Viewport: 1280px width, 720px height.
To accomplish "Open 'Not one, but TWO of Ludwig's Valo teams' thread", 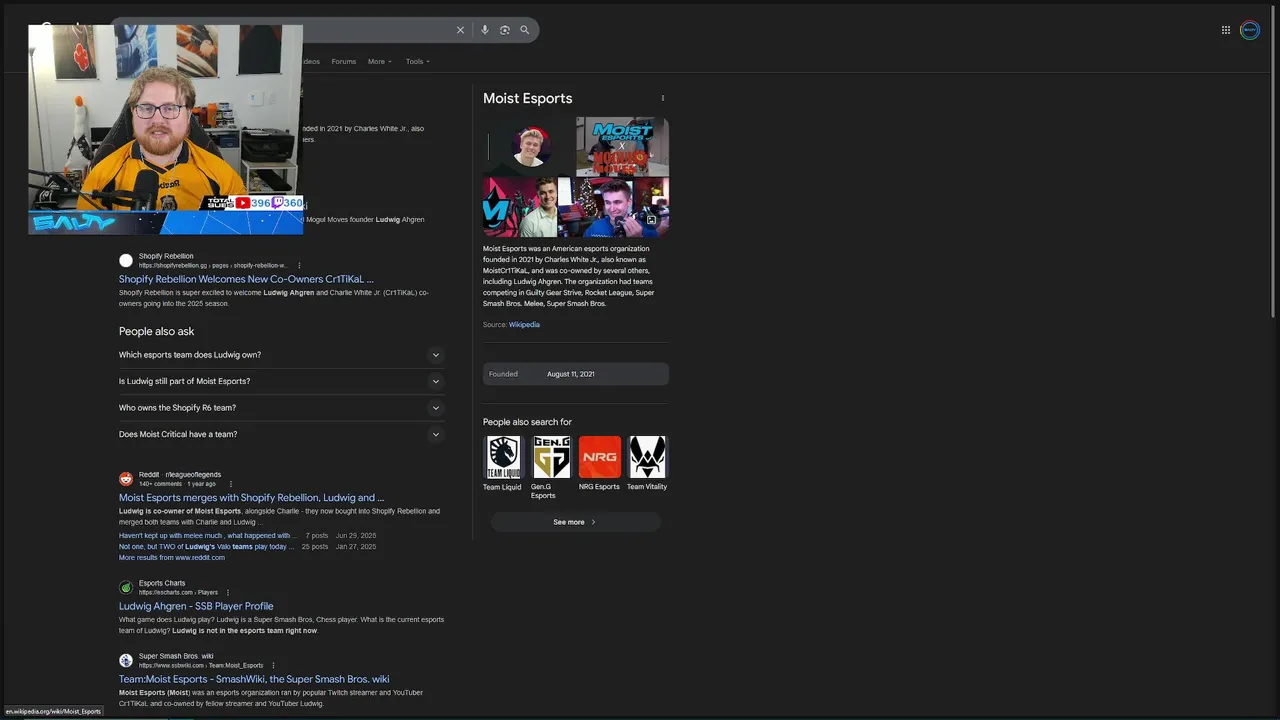I will [x=207, y=547].
